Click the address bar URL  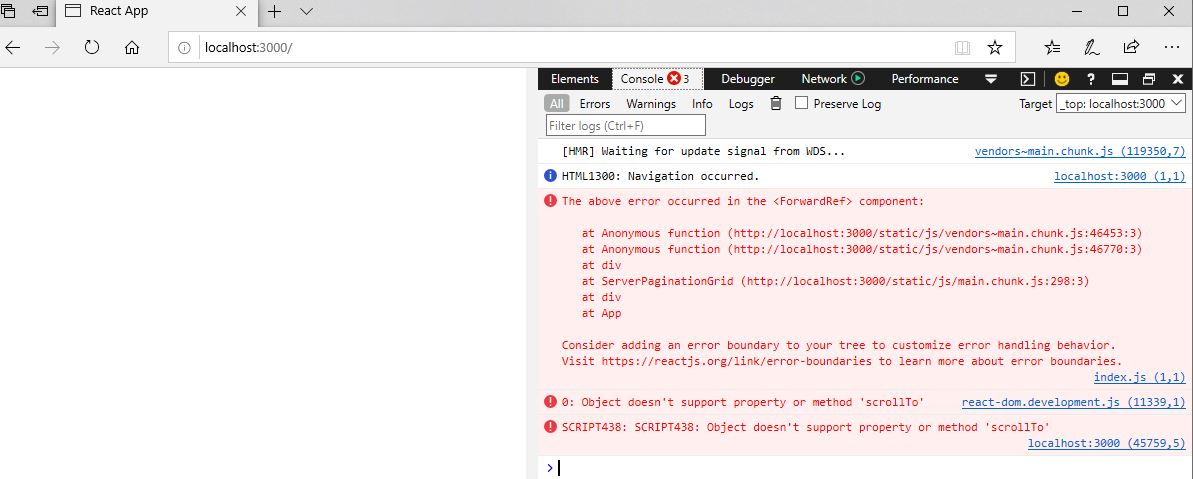click(x=248, y=48)
